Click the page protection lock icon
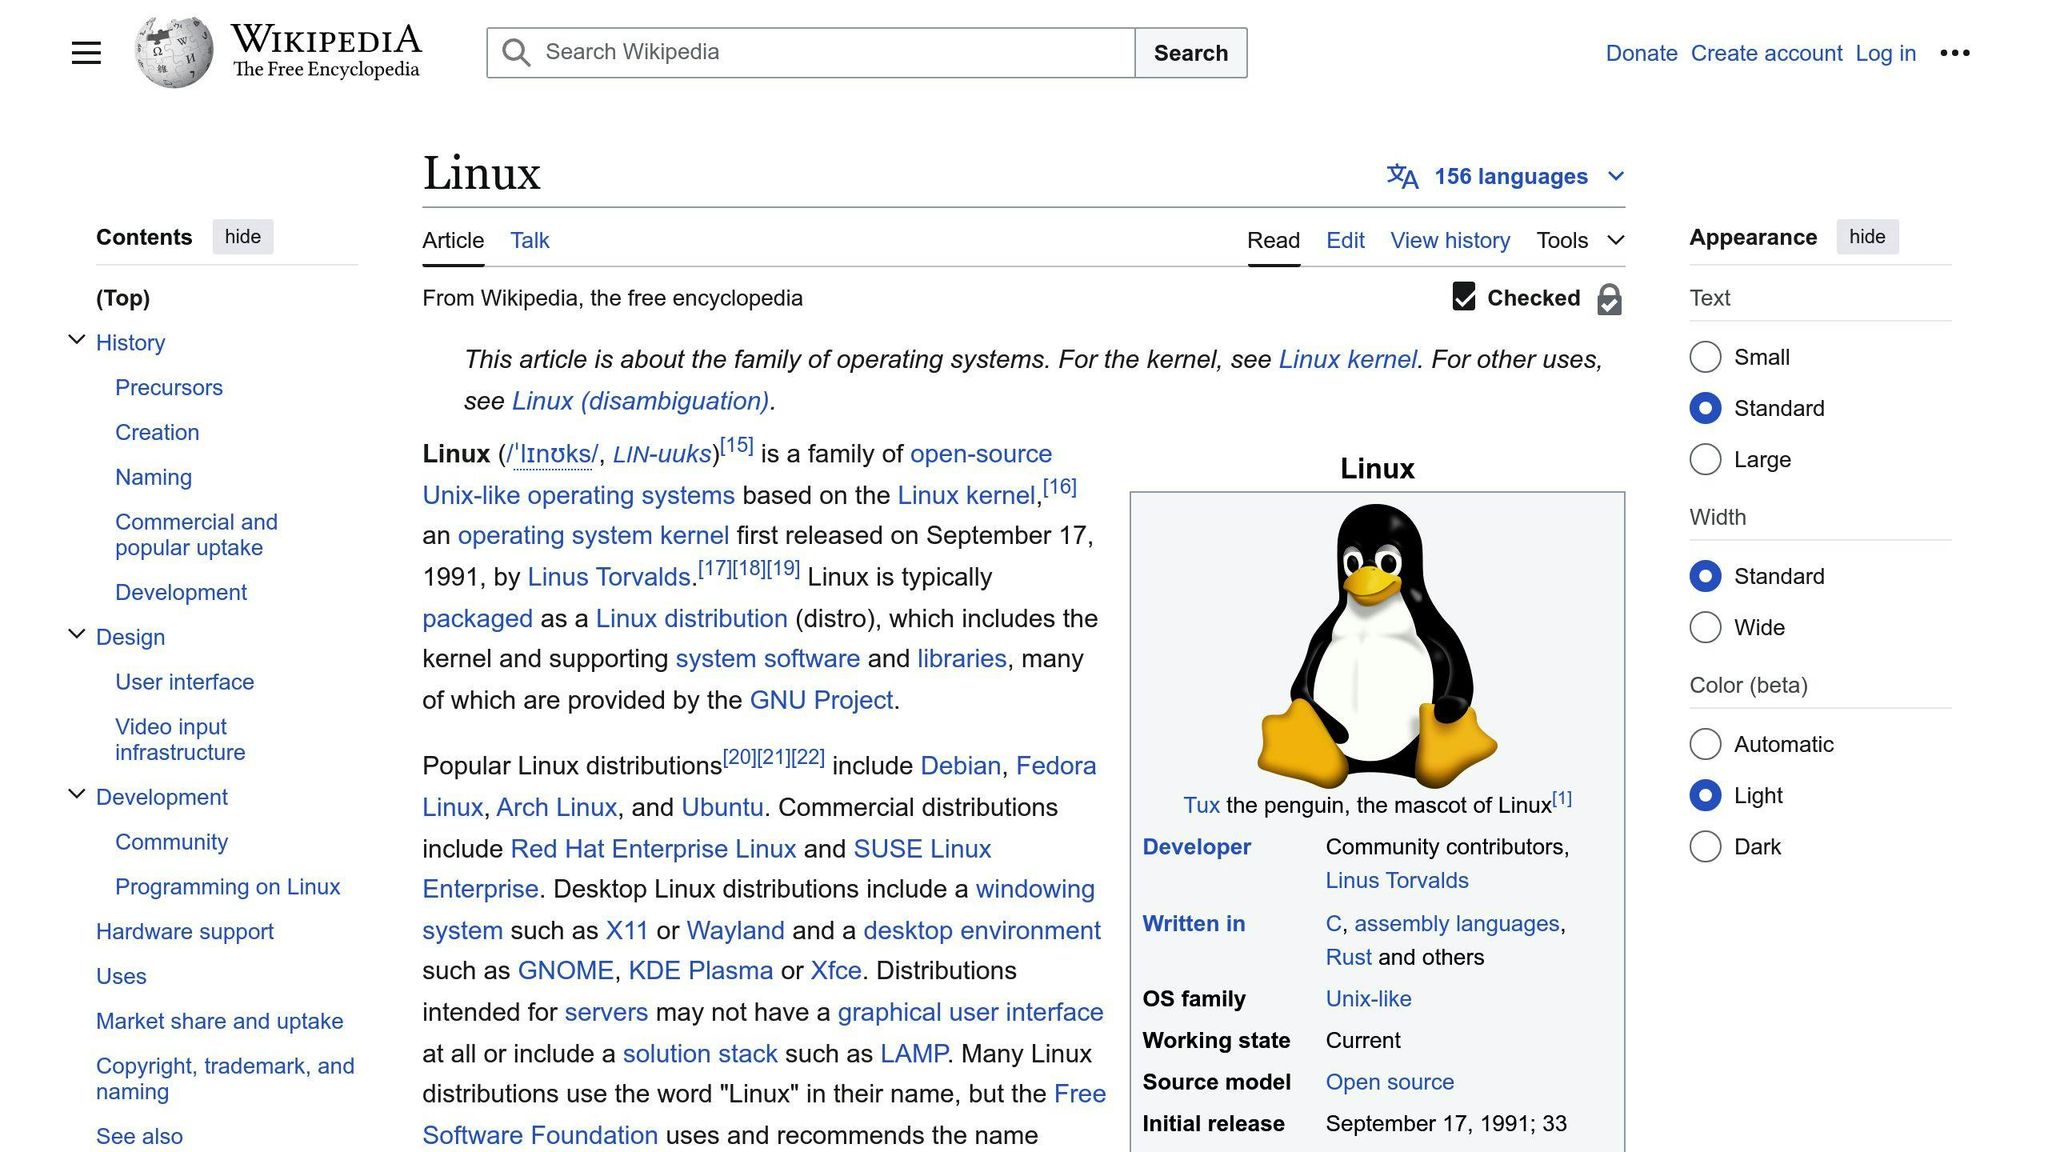This screenshot has height=1152, width=2048. (x=1608, y=299)
